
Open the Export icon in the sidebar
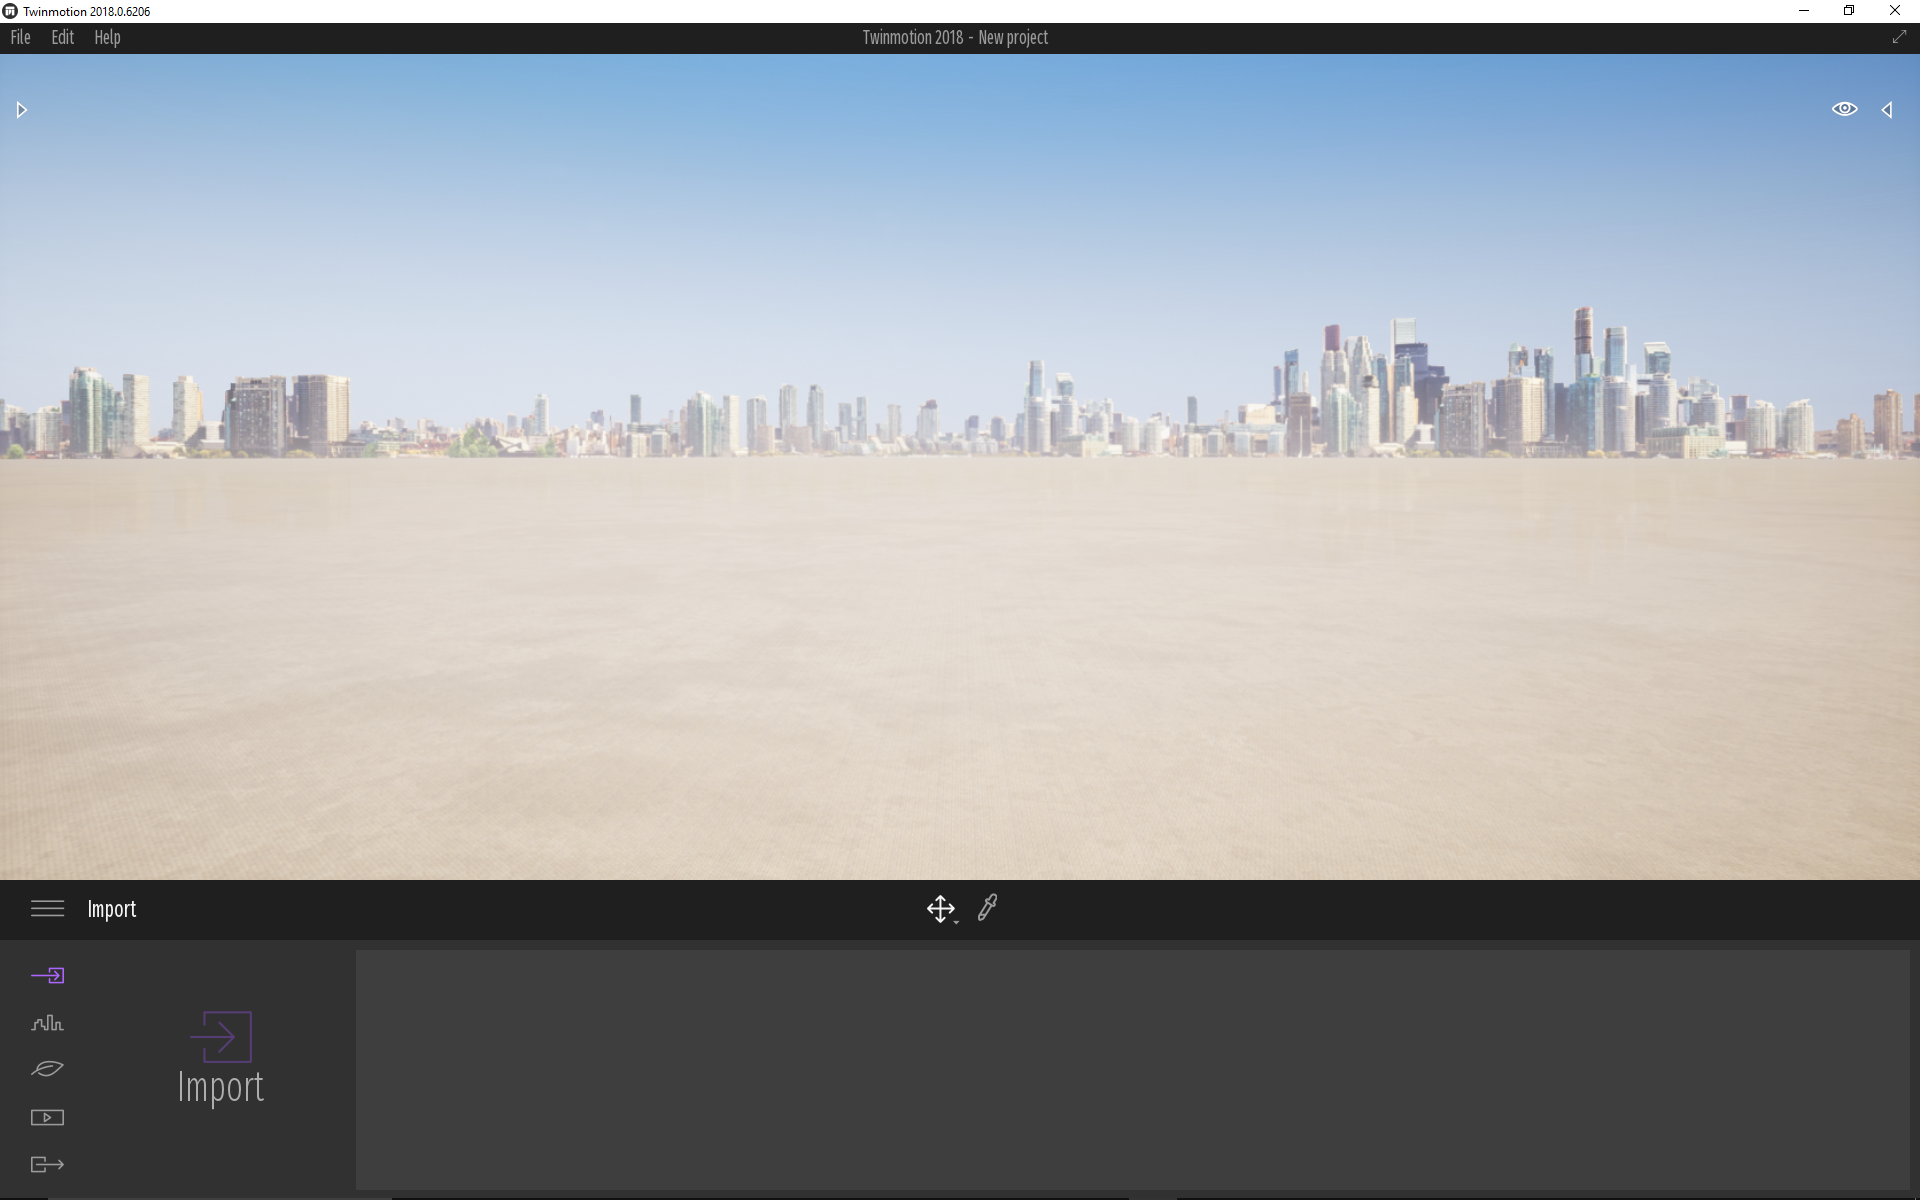point(47,1164)
